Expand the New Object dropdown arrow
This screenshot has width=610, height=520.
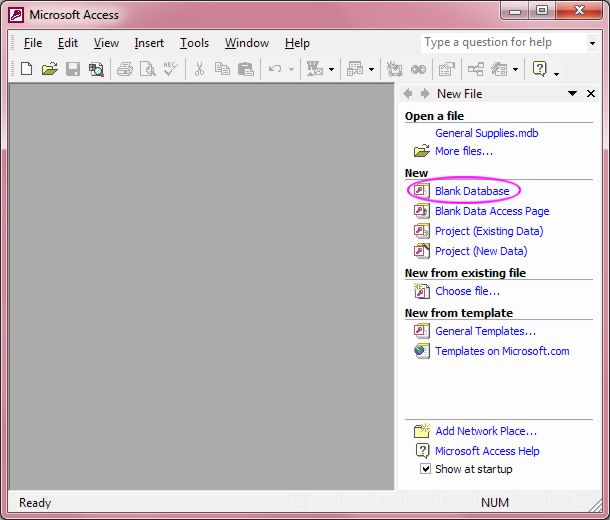click(515, 70)
